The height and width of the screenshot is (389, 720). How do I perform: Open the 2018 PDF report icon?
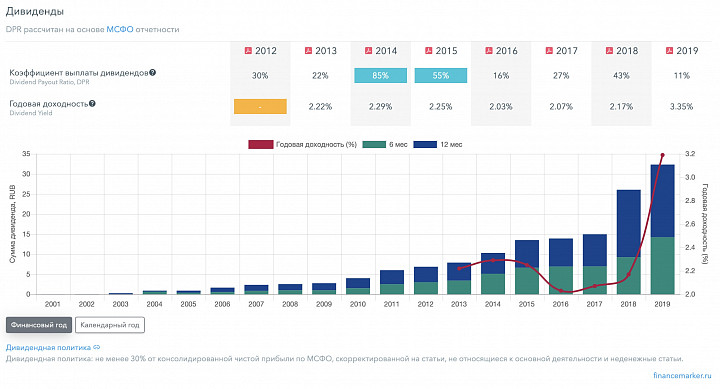pyautogui.click(x=609, y=51)
